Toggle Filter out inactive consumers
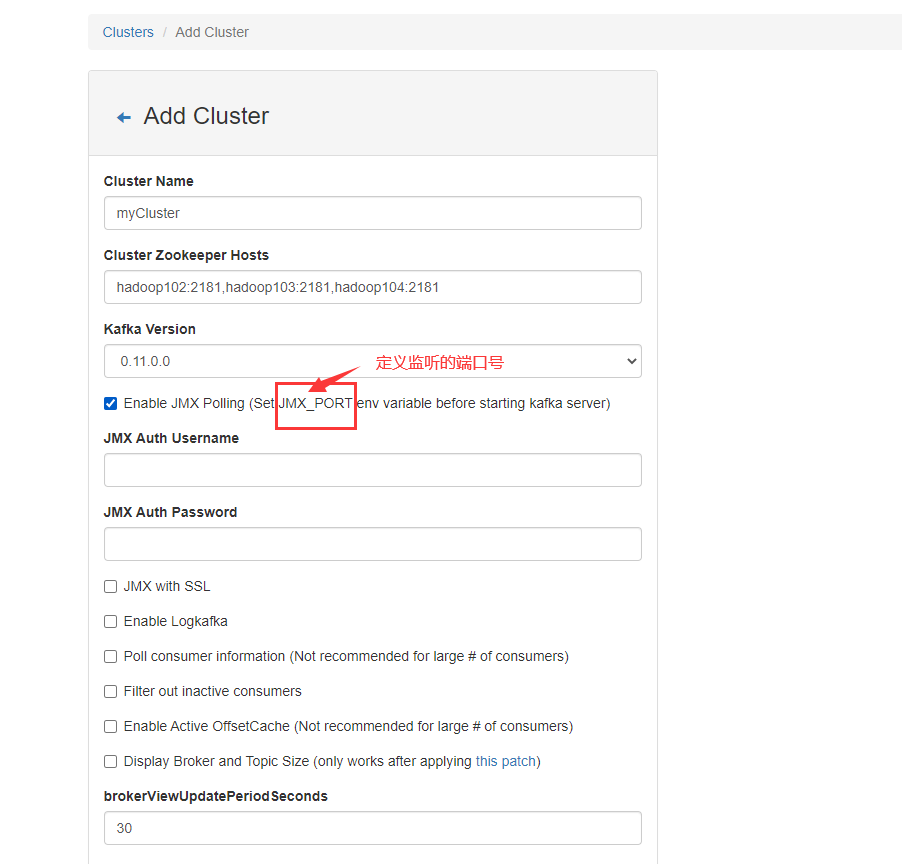Screen dimensions: 902x864 click(110, 691)
